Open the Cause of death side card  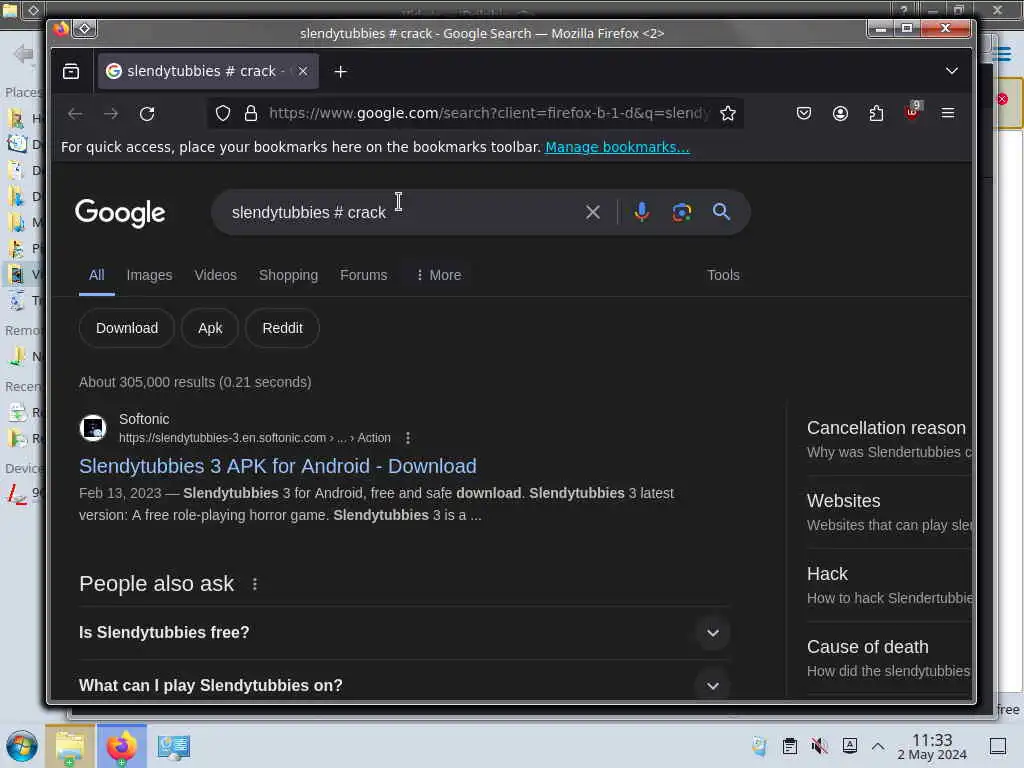[888, 658]
